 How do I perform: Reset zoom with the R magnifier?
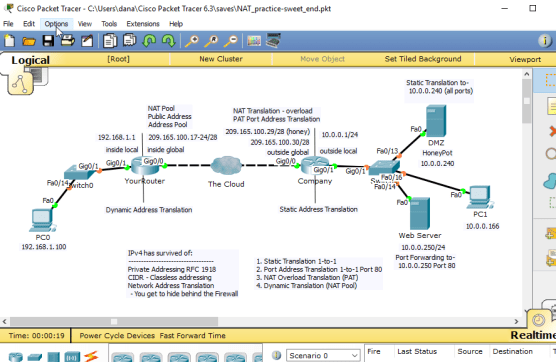point(211,41)
